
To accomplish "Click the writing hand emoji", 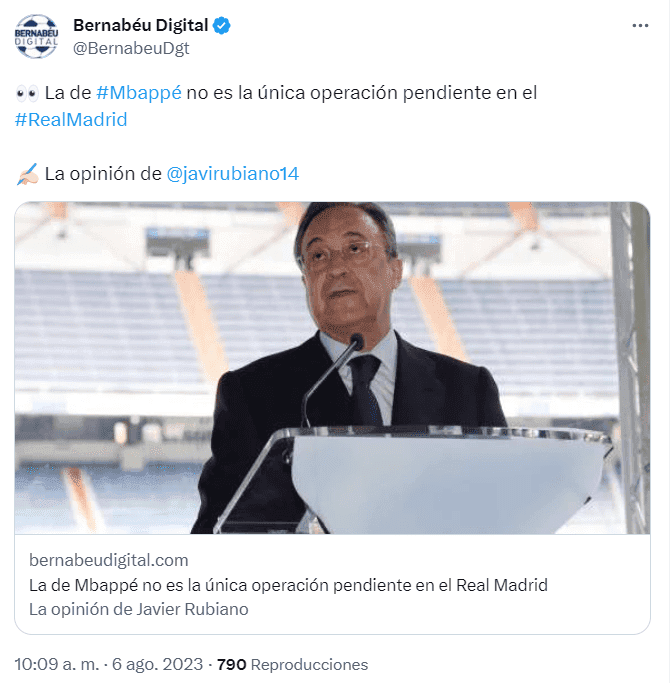I will pyautogui.click(x=27, y=174).
